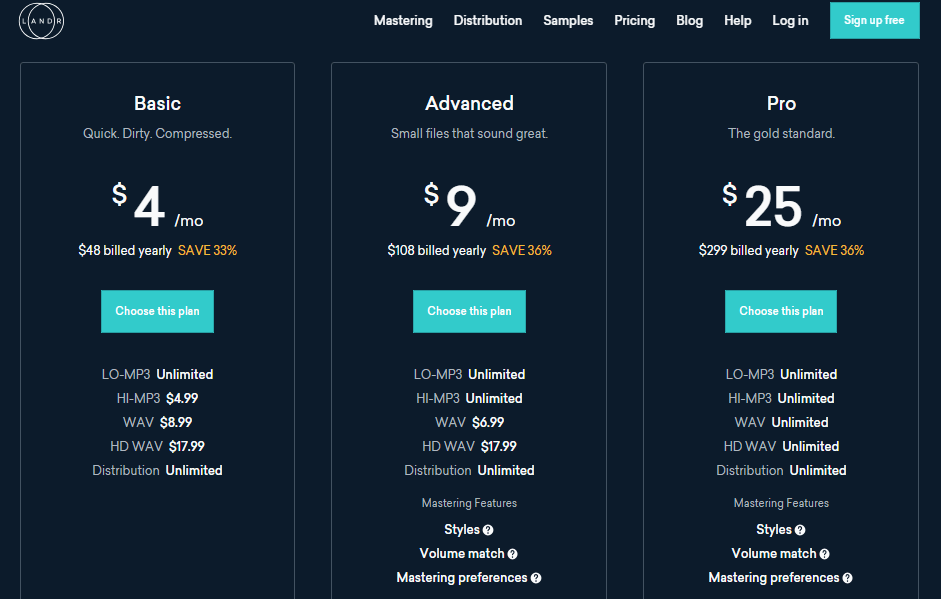Click the Log in link

coord(790,20)
